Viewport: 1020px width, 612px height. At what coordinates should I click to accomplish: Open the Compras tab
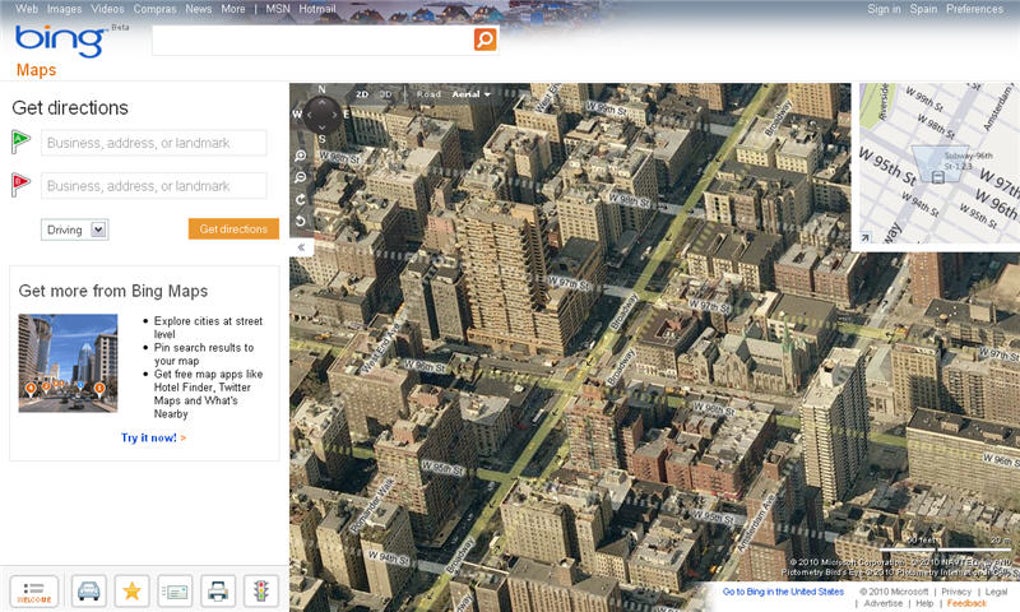[155, 9]
